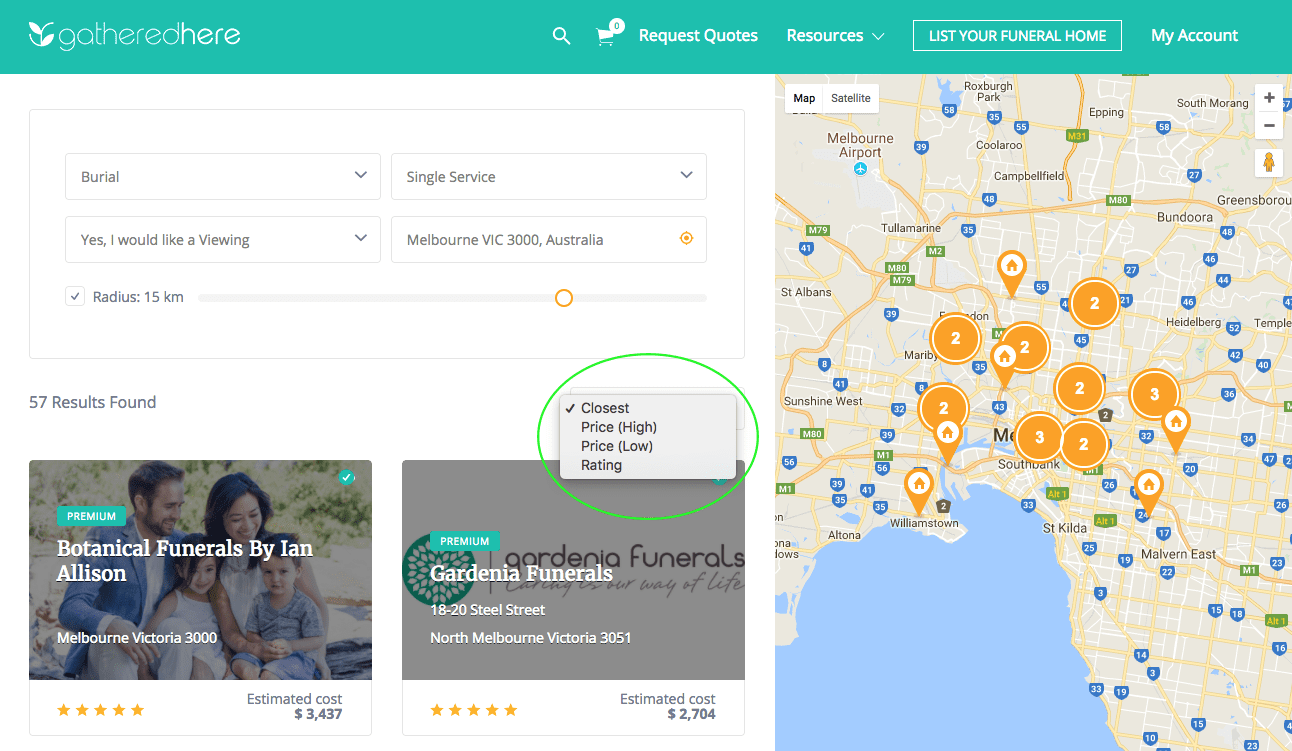Image resolution: width=1292 pixels, height=751 pixels.
Task: Click estimated cost $ 2,704
Action: 691,714
